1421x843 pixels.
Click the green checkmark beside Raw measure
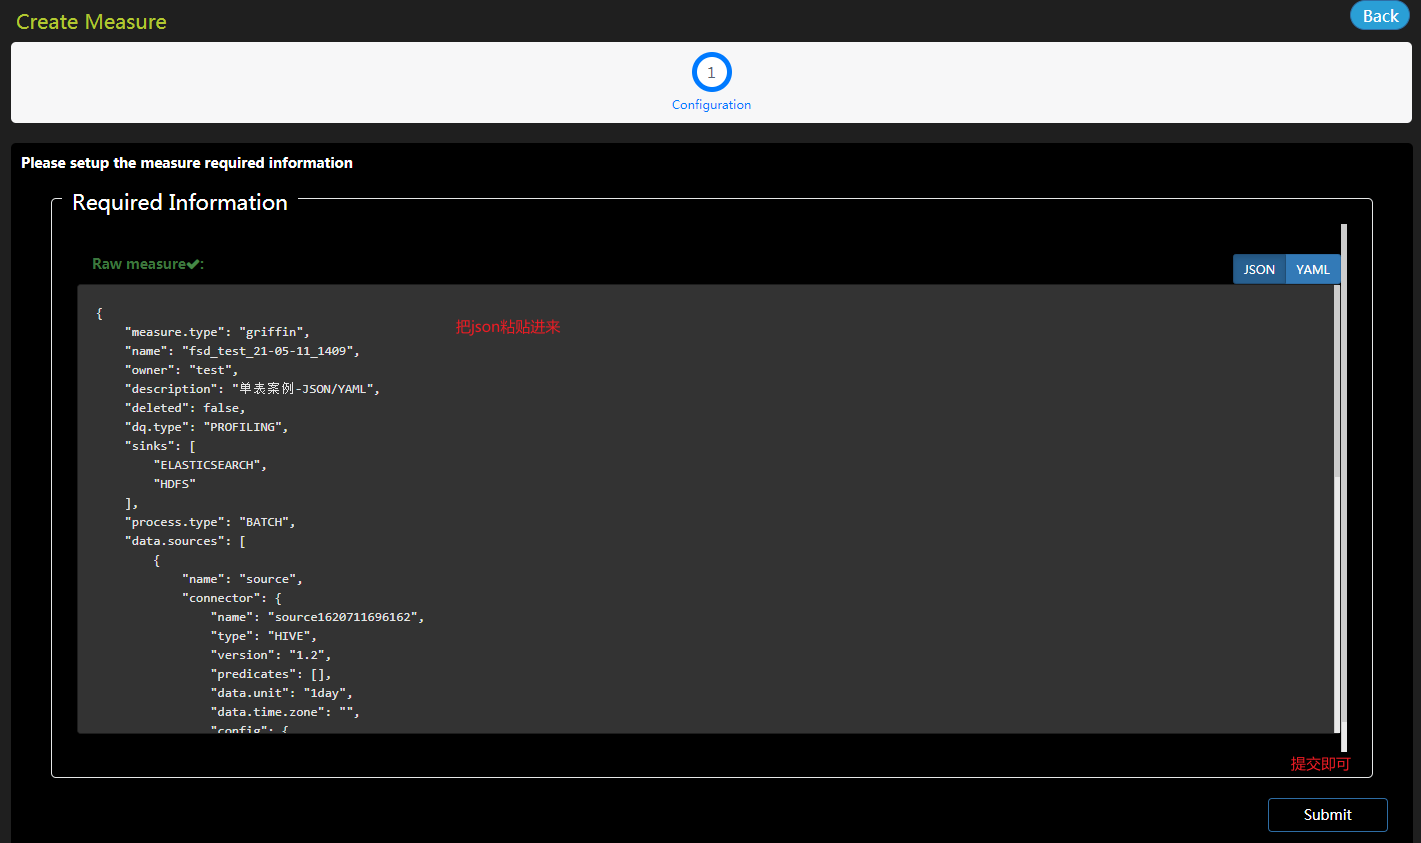(x=193, y=264)
